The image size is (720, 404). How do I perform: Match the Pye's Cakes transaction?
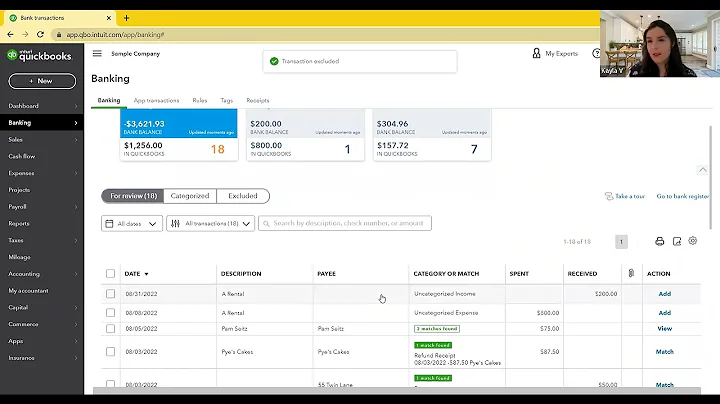point(664,352)
